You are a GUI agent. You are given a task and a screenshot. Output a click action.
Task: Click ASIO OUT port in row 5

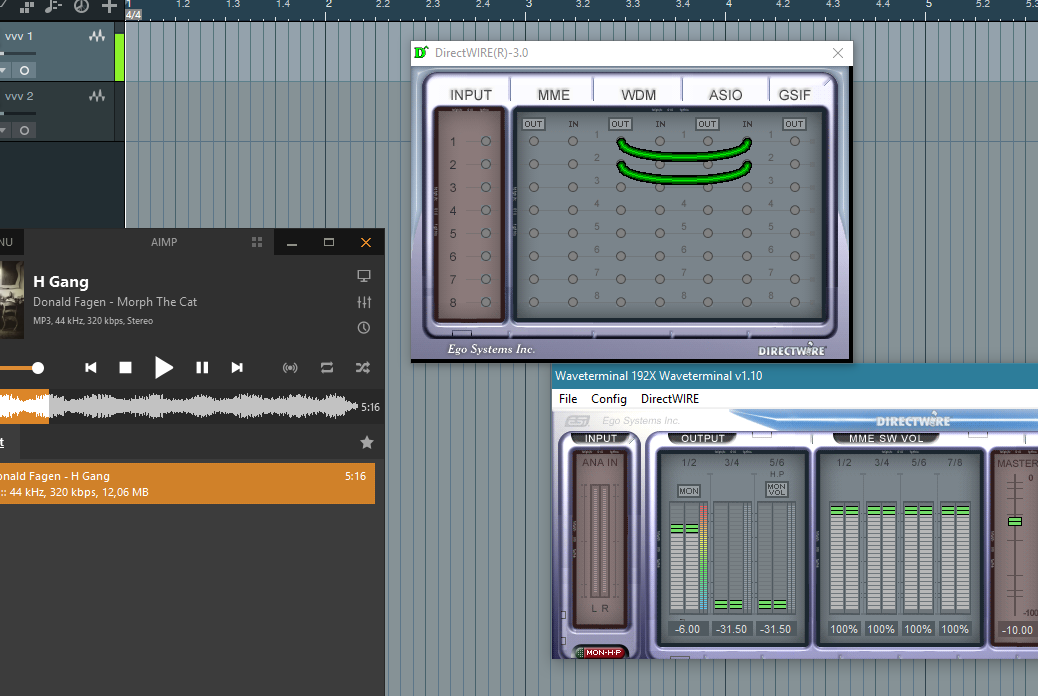[x=708, y=233]
